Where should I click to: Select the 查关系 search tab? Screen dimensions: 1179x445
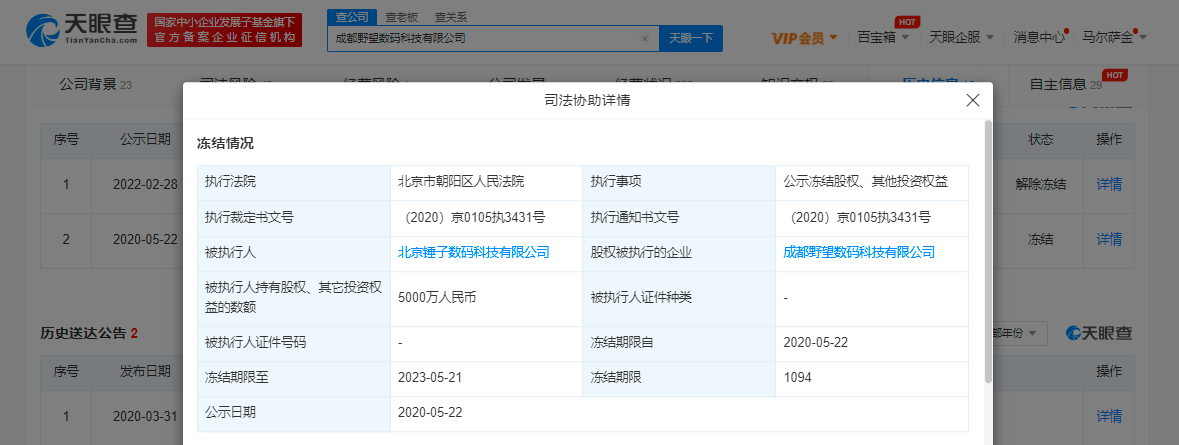tap(451, 17)
